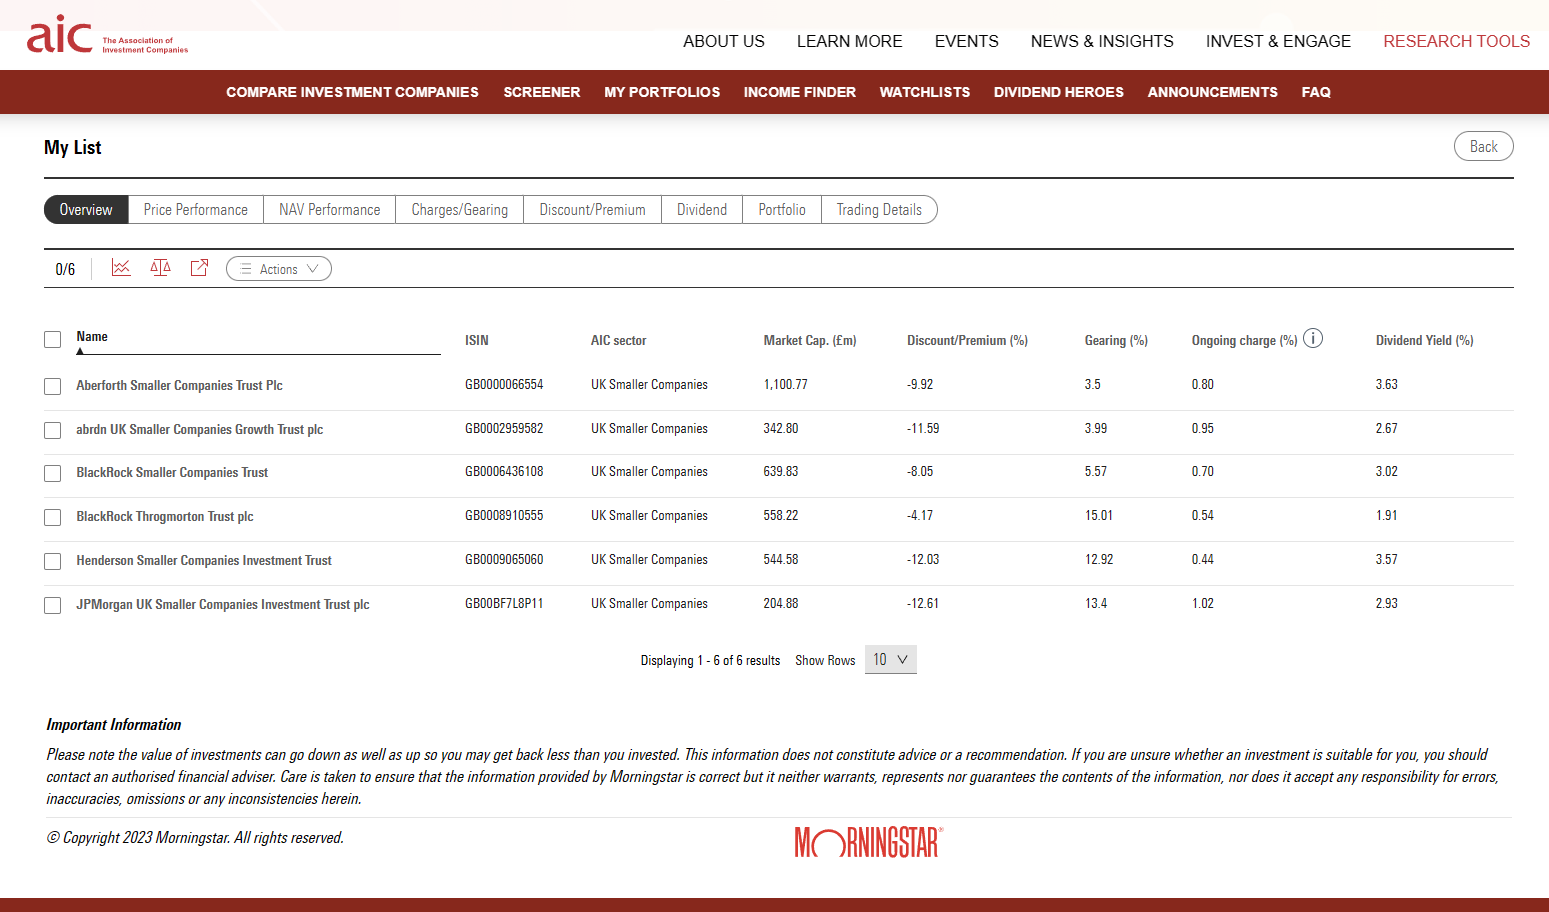Toggle the select-all checkbox beside Name
This screenshot has height=912, width=1549.
[x=53, y=340]
